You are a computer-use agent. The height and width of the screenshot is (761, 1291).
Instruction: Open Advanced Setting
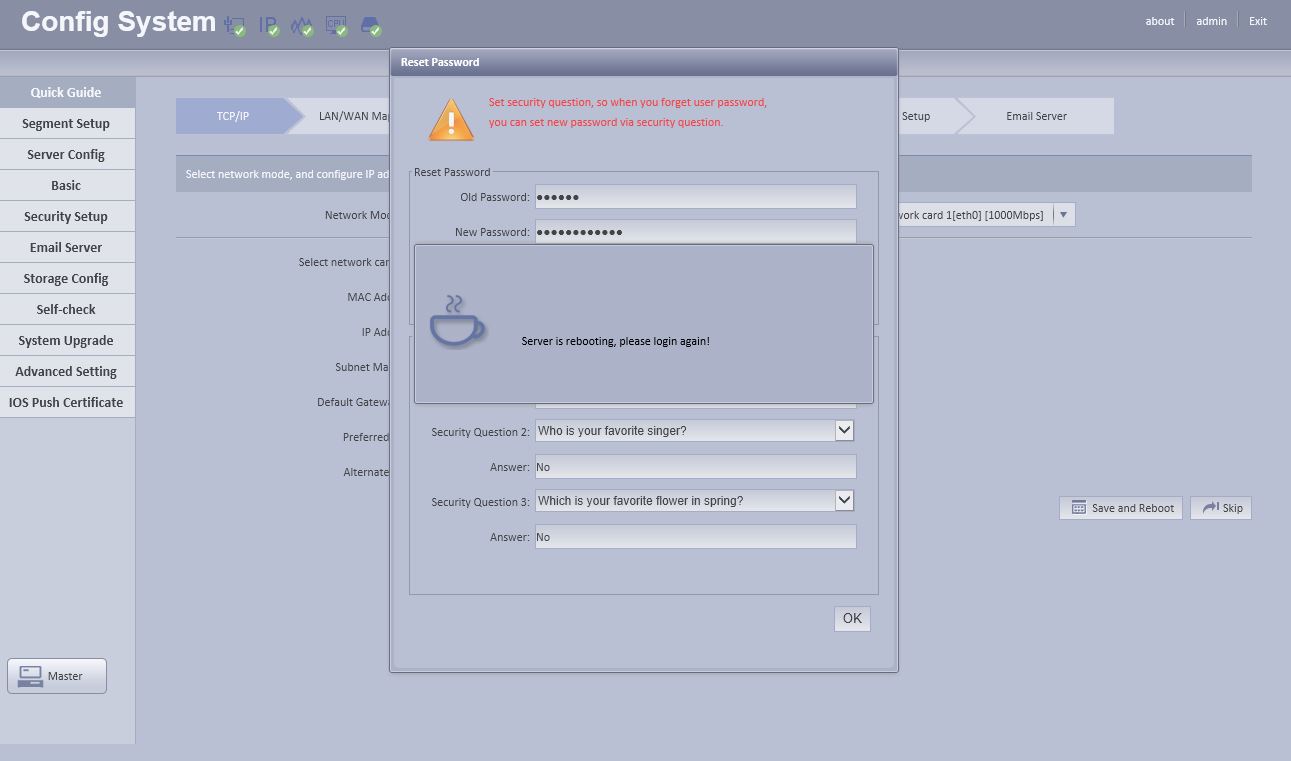(67, 372)
